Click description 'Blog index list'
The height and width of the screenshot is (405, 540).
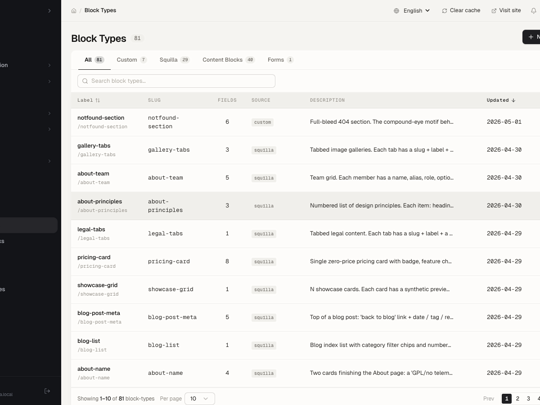(380, 345)
